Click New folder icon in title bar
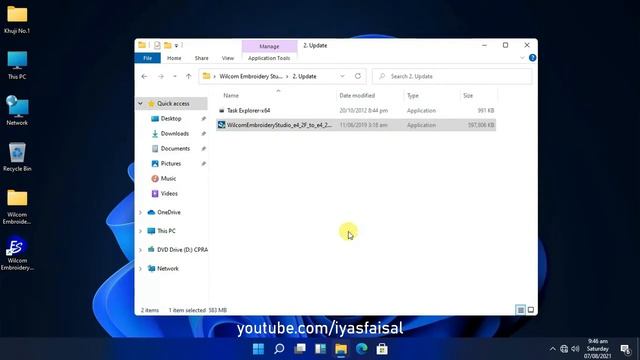This screenshot has width=640, height=360. 168,45
